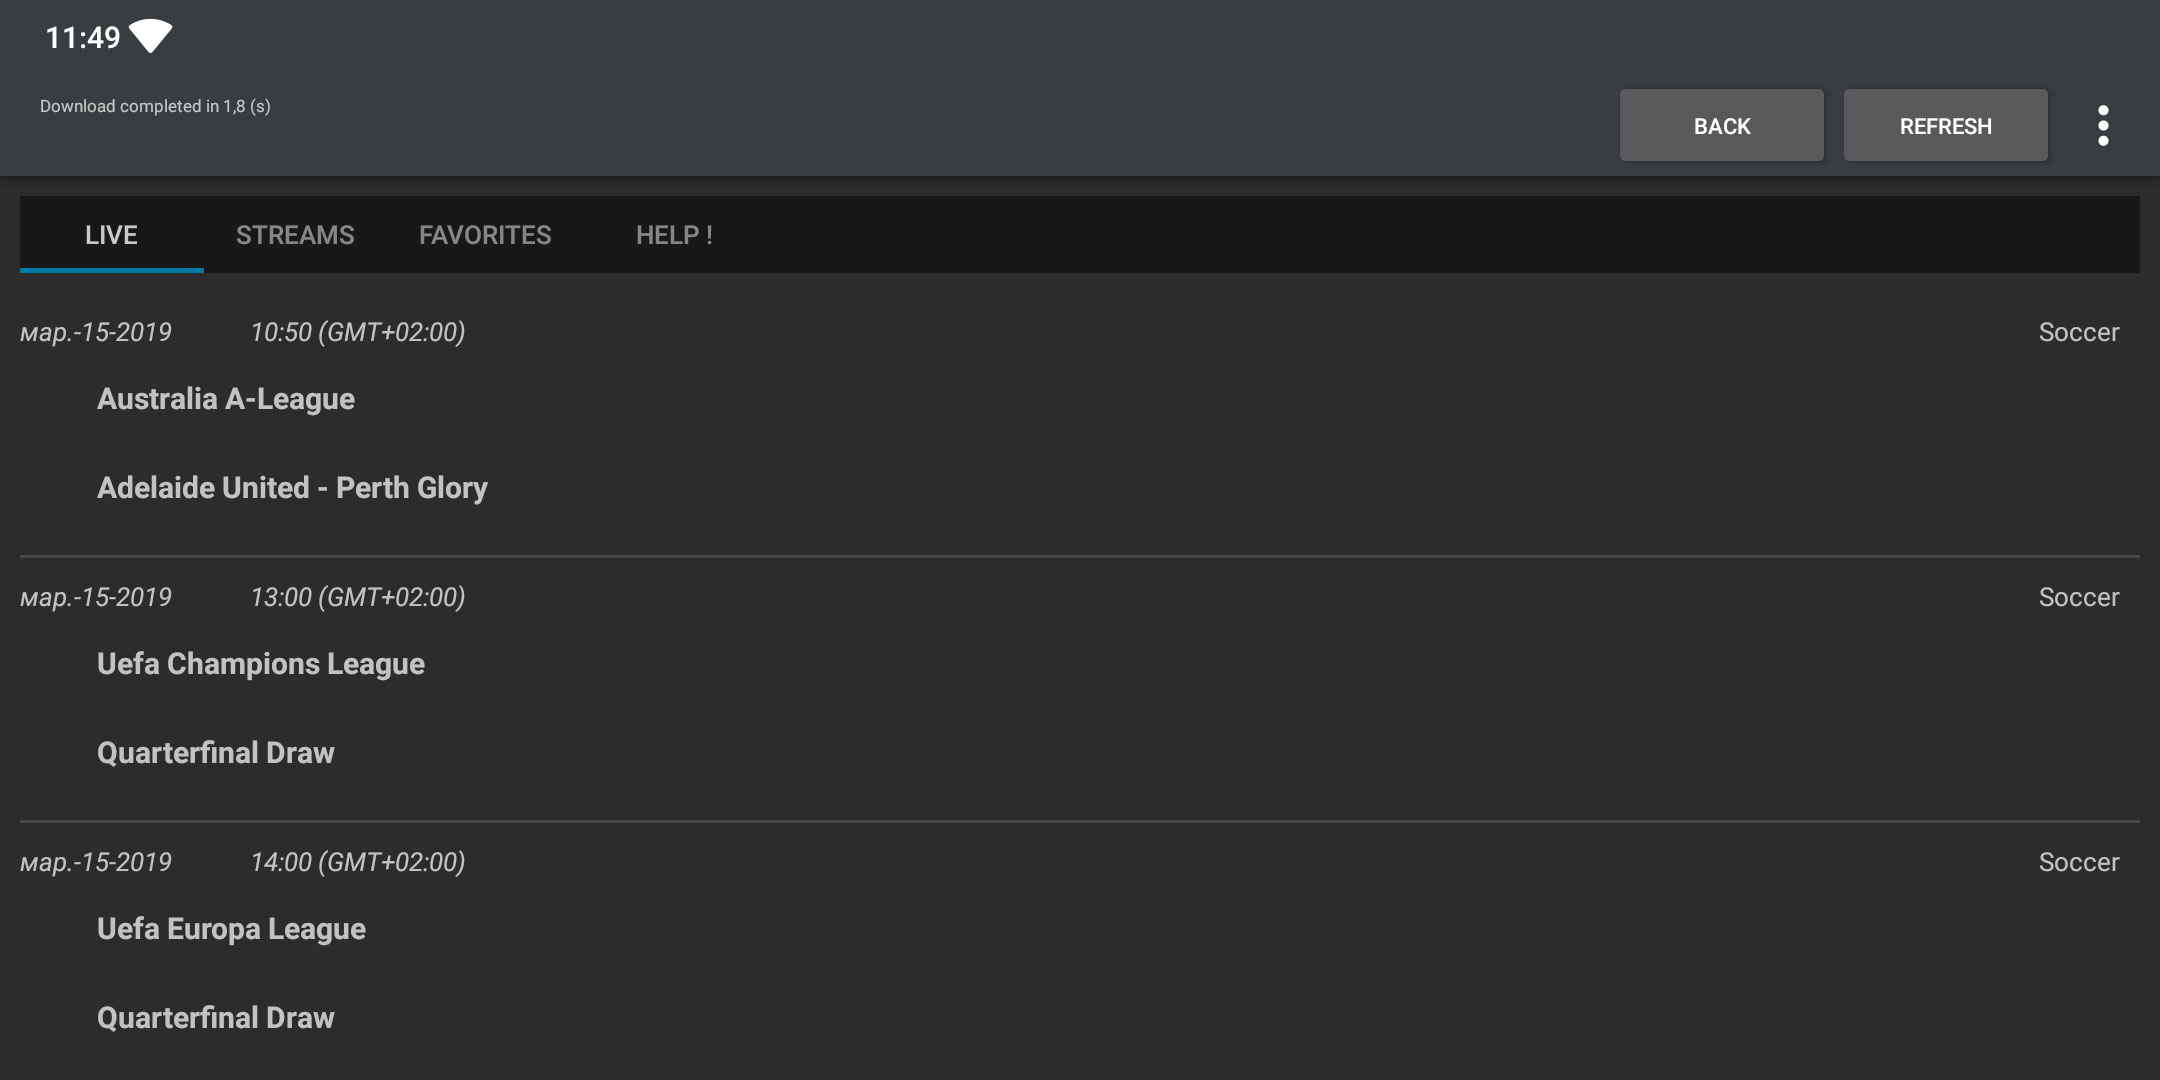Screen dimensions: 2160x1080
Task: Open the STREAMS tab
Action: pyautogui.click(x=295, y=235)
